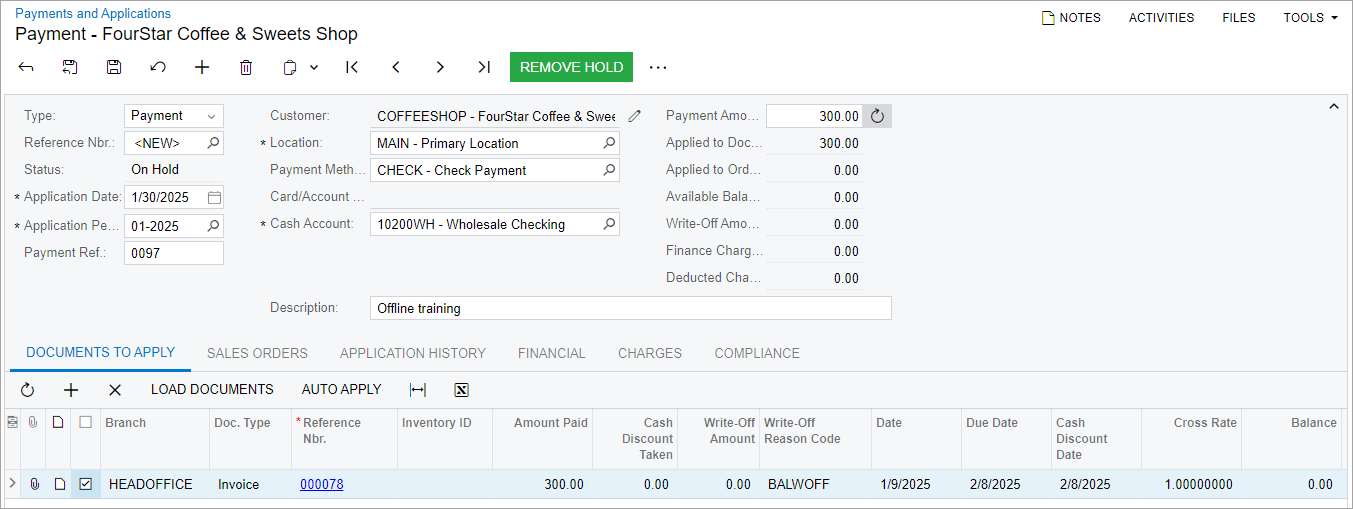Viewport: 1353px width, 509px height.
Task: Click the Save and Close toolbar icon
Action: (70, 67)
